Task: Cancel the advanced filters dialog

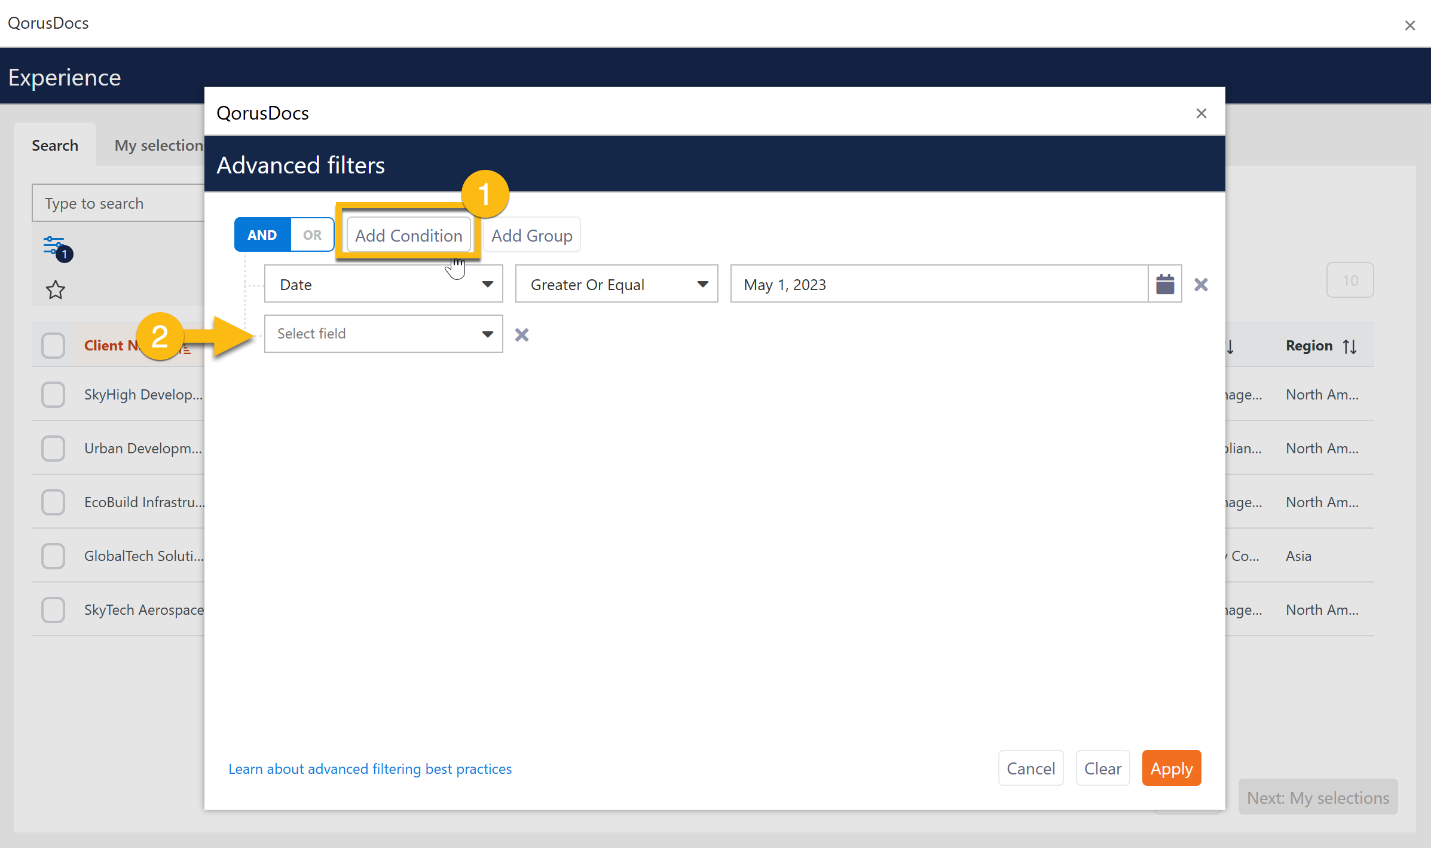Action: tap(1031, 768)
